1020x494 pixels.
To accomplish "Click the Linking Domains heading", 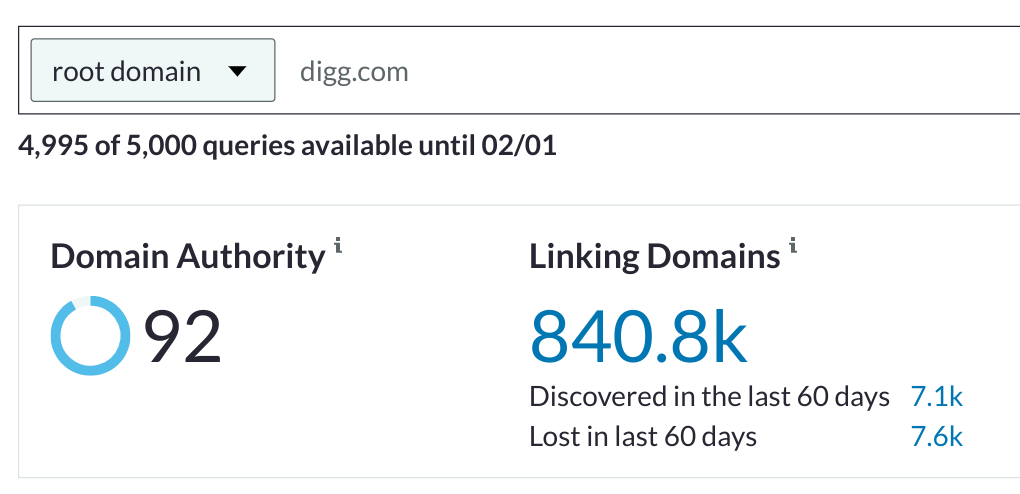I will pos(654,256).
